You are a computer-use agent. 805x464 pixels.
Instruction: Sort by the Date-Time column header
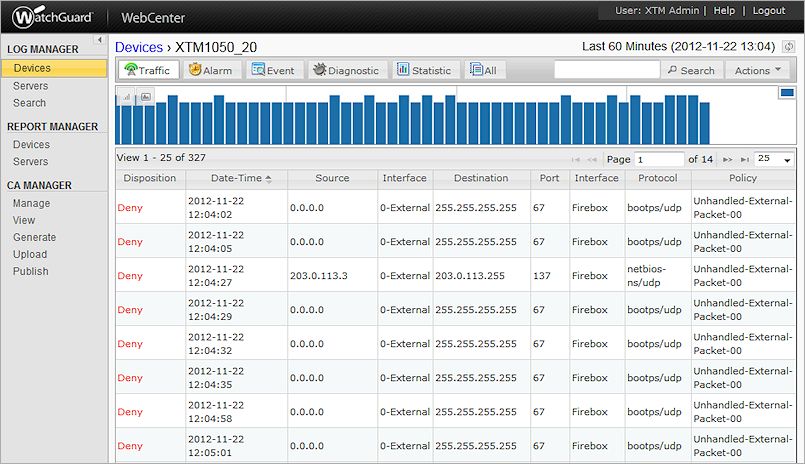[235, 178]
